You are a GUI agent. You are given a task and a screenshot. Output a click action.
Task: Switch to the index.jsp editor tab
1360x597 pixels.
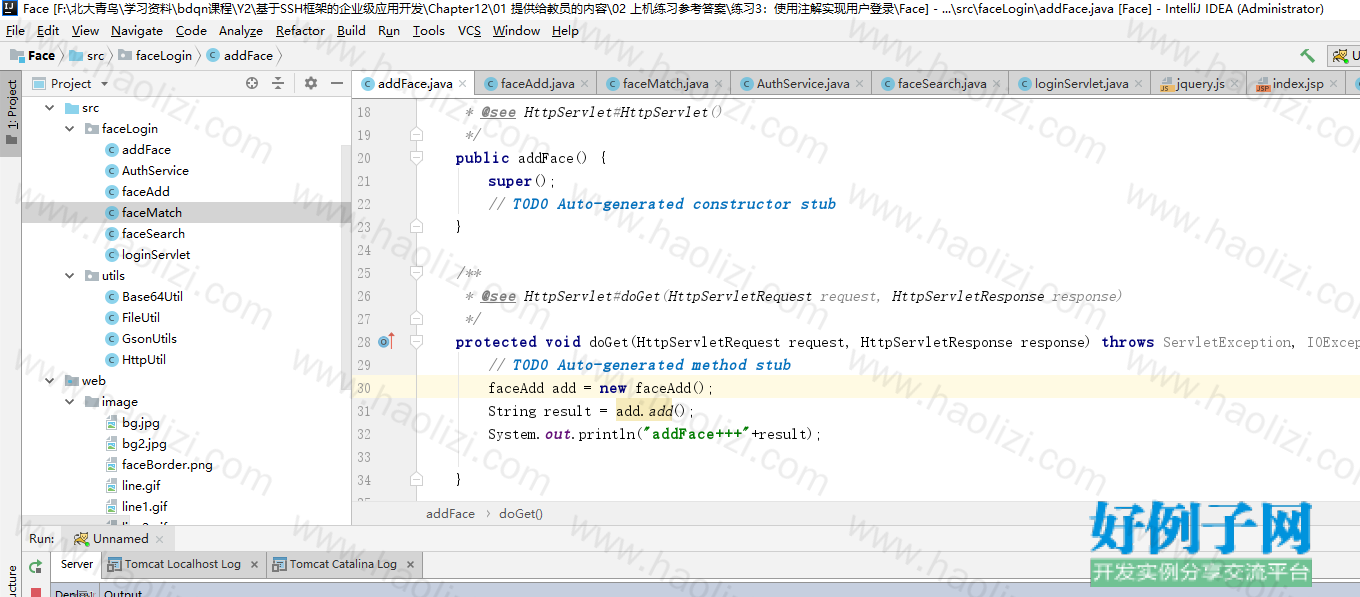click(1297, 84)
